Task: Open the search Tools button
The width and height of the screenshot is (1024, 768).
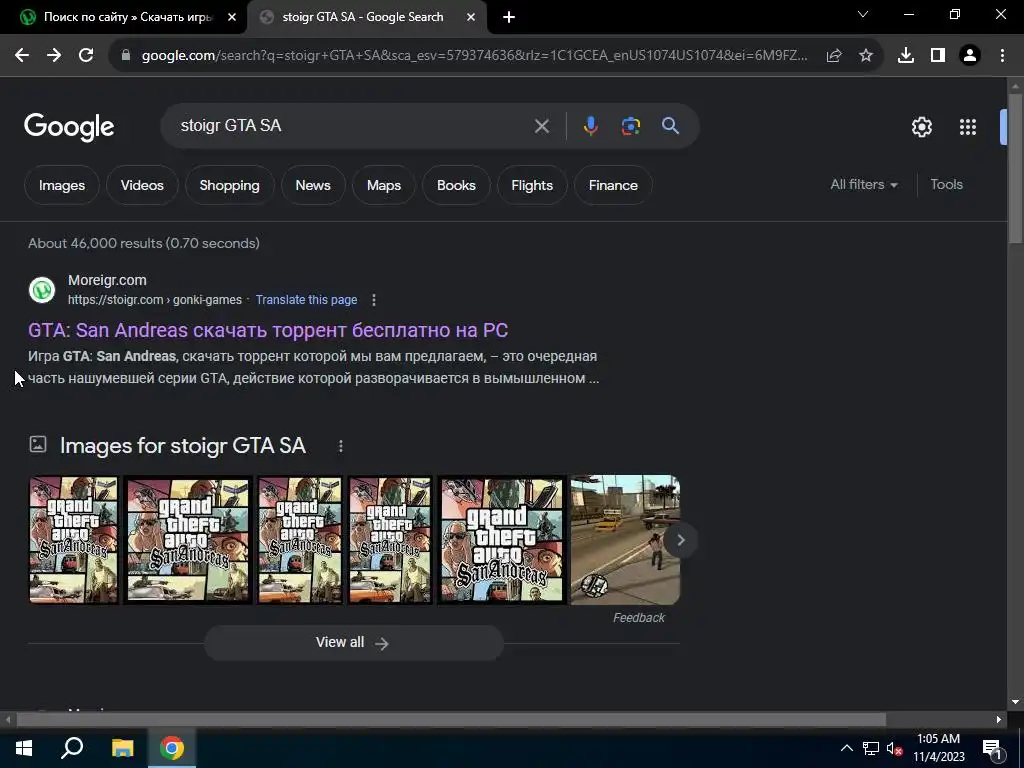Action: [946, 185]
